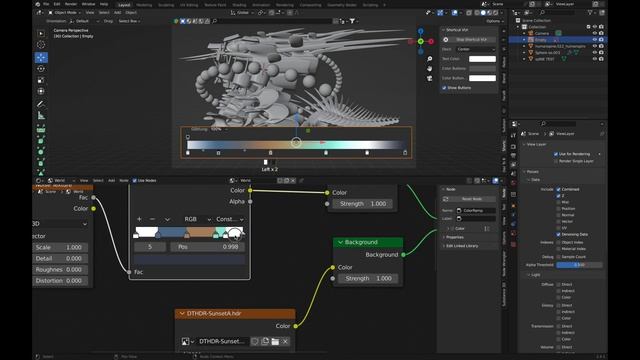Edit the Background Strength 1.000 field
This screenshot has width=640, height=360.
[x=368, y=278]
